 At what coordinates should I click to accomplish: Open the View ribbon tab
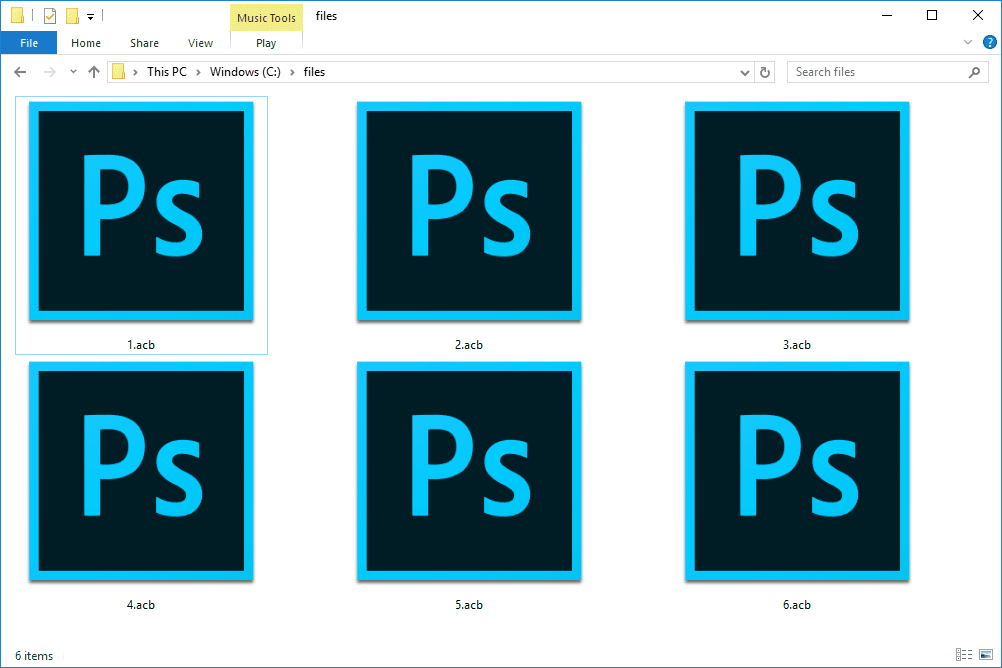click(x=200, y=43)
